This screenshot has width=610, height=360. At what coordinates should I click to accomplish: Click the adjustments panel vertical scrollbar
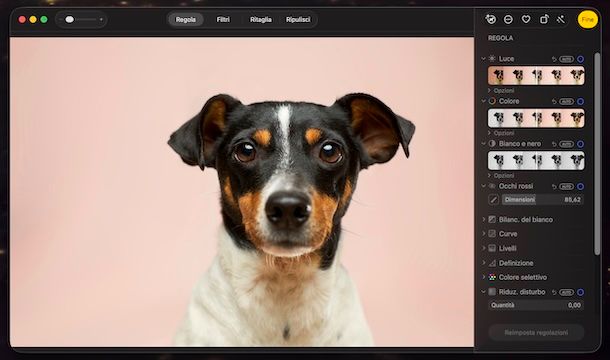(x=597, y=155)
